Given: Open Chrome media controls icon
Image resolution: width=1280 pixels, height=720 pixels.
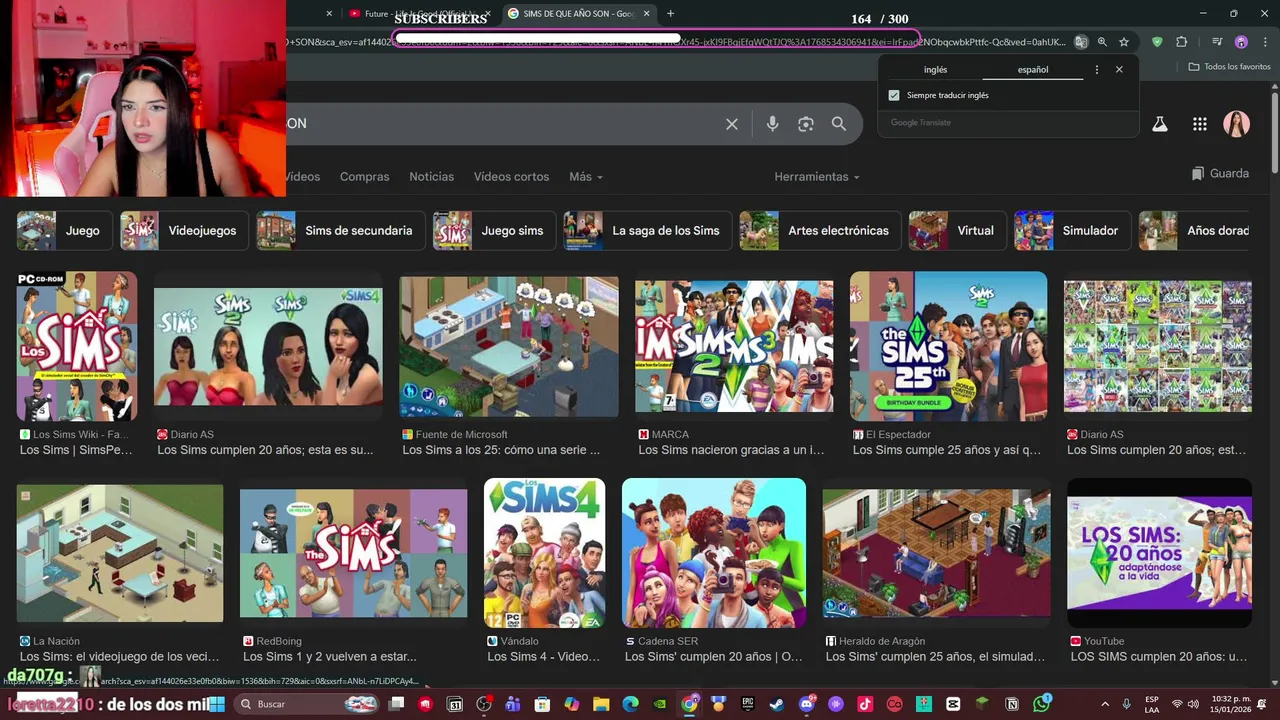Looking at the screenshot, I should (x=1217, y=42).
